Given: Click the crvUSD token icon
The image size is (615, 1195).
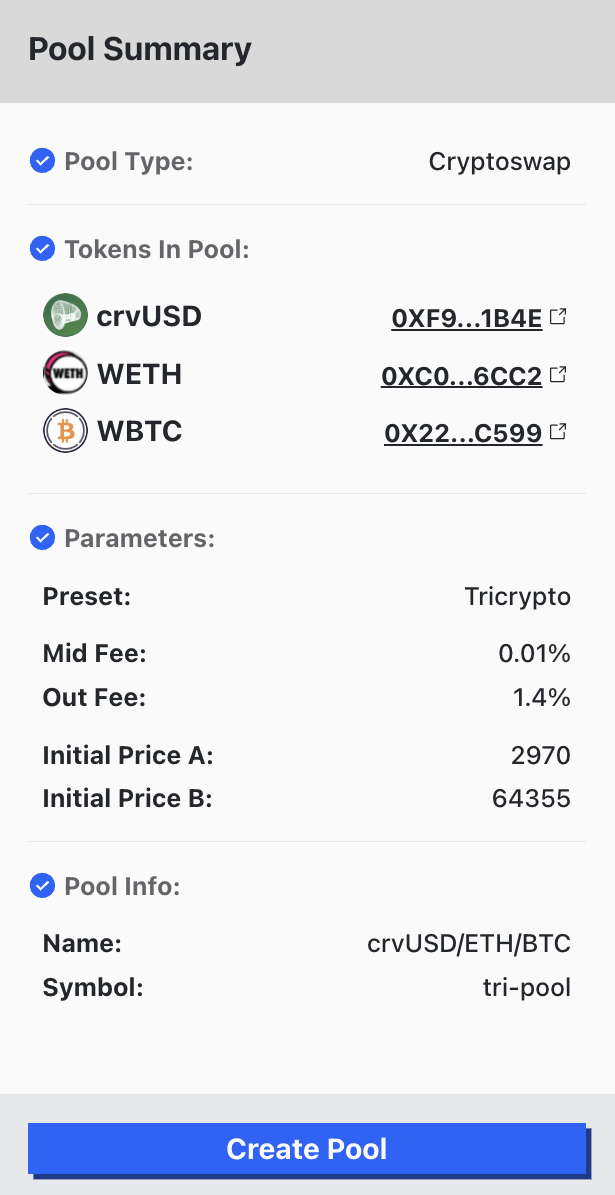Looking at the screenshot, I should (x=66, y=316).
